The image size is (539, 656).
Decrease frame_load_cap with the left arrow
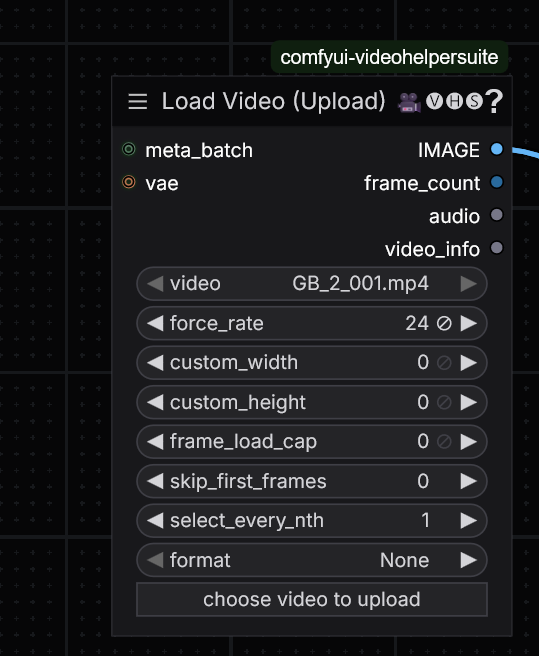(155, 442)
